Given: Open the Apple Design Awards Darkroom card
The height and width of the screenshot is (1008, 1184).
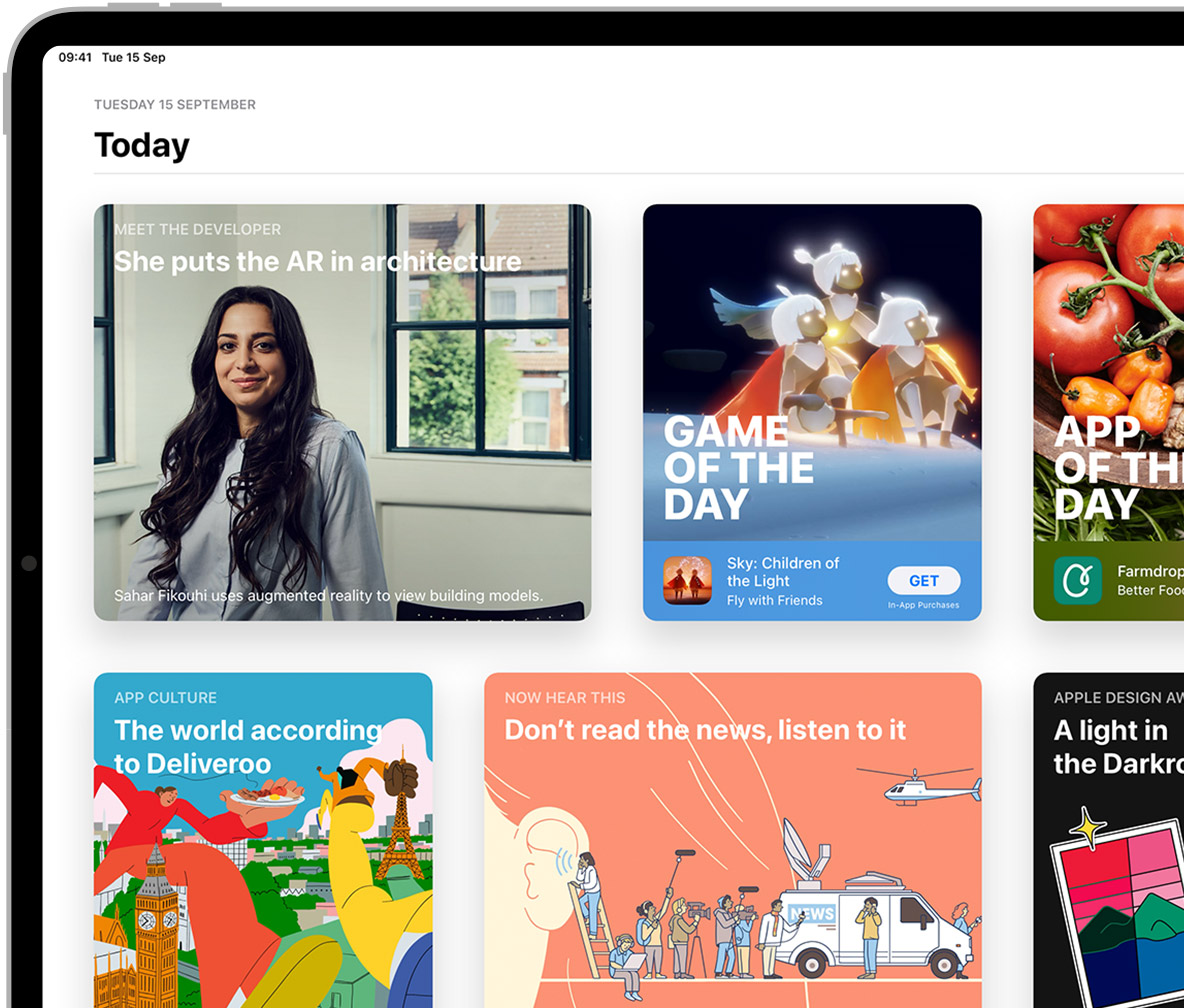Looking at the screenshot, I should [1108, 840].
